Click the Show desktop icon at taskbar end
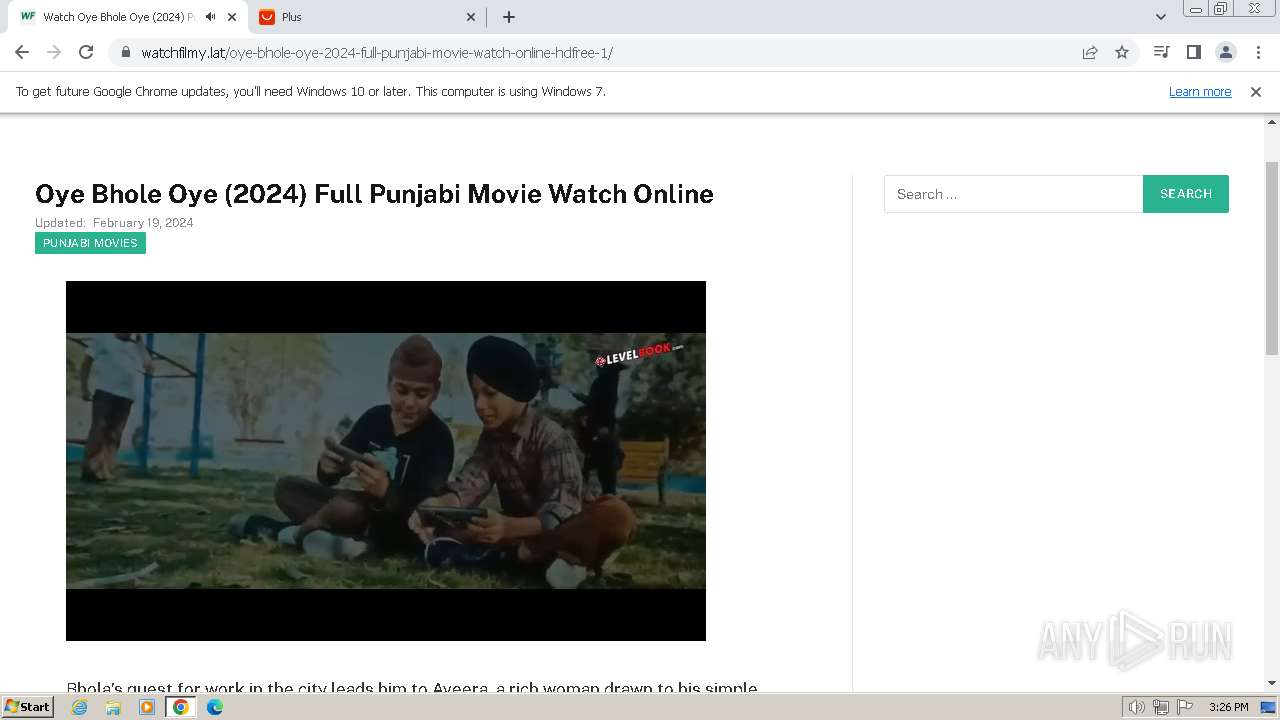Viewport: 1280px width, 720px height. pos(1269,707)
